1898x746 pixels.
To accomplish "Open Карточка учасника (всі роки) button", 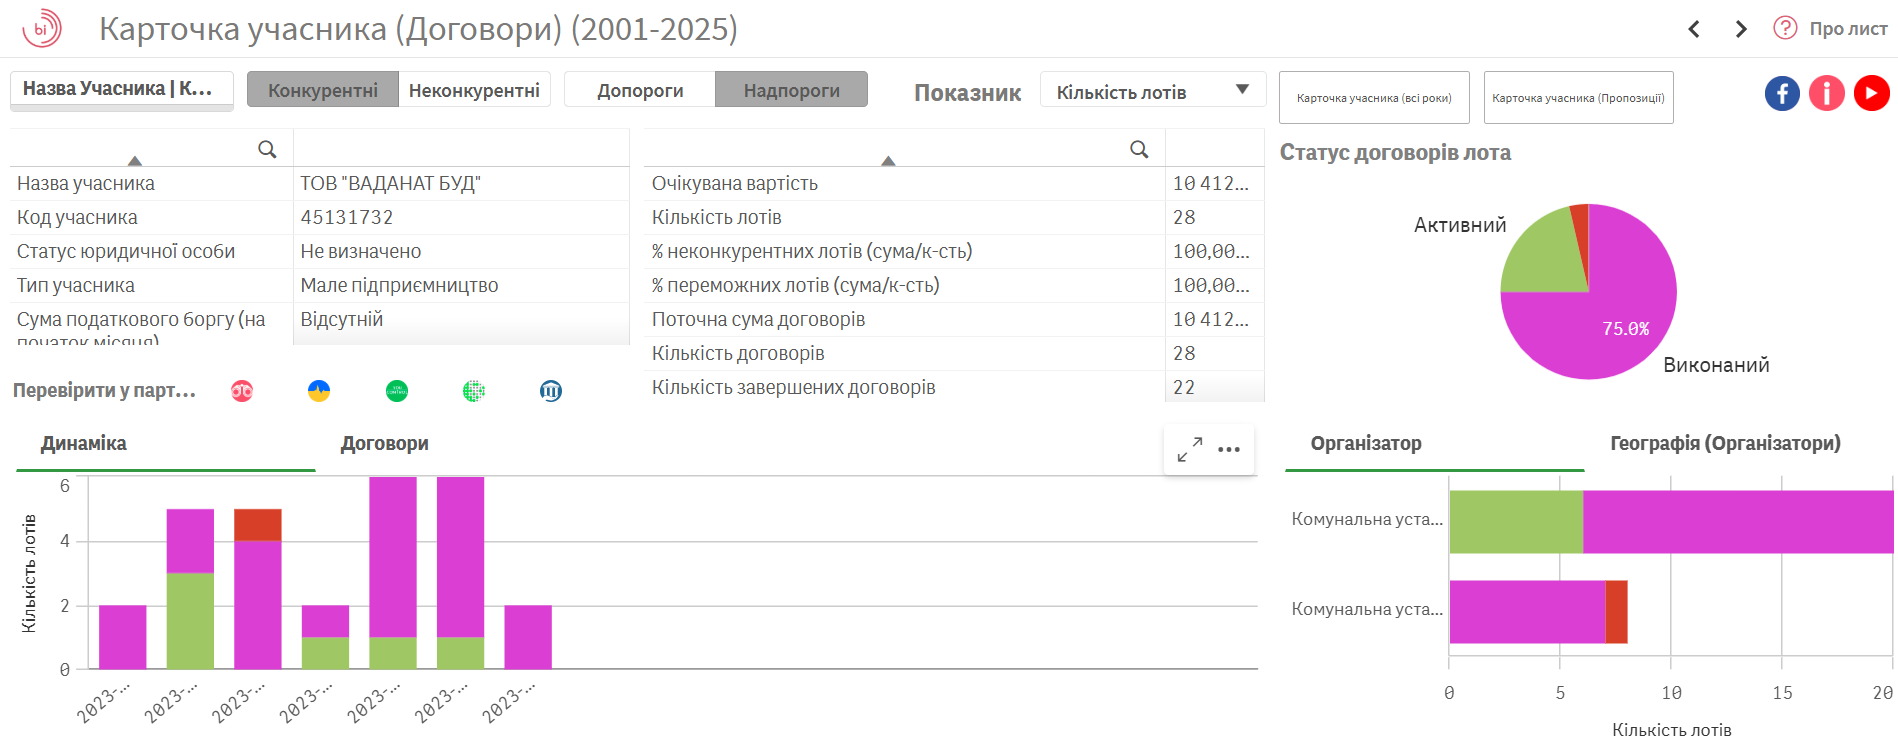I will pyautogui.click(x=1373, y=98).
